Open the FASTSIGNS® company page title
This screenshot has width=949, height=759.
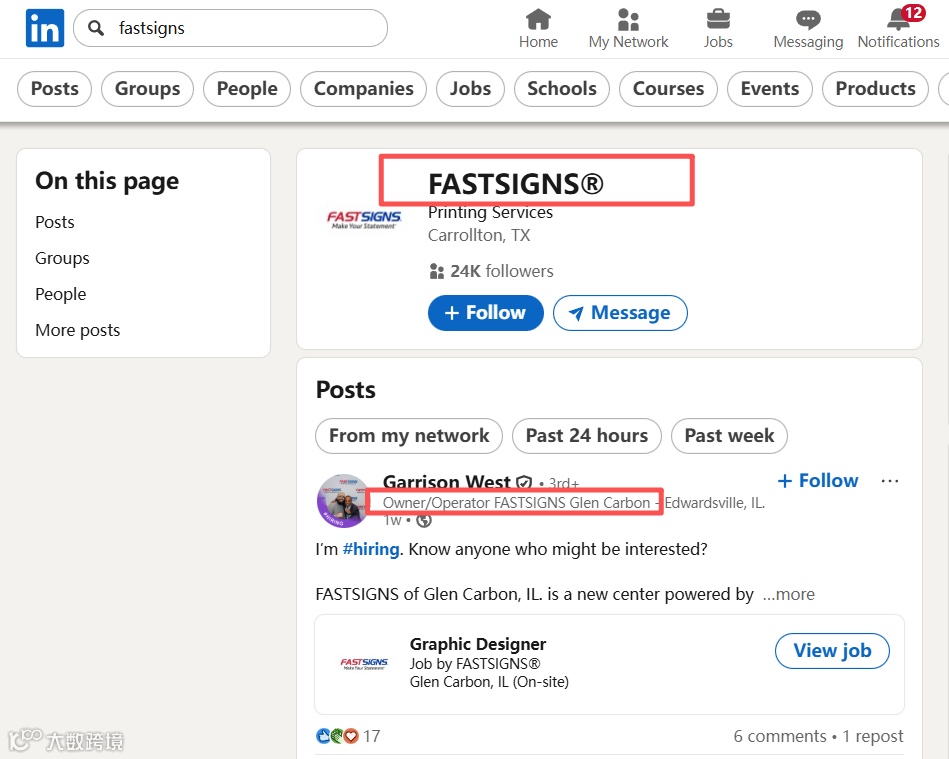tap(516, 184)
